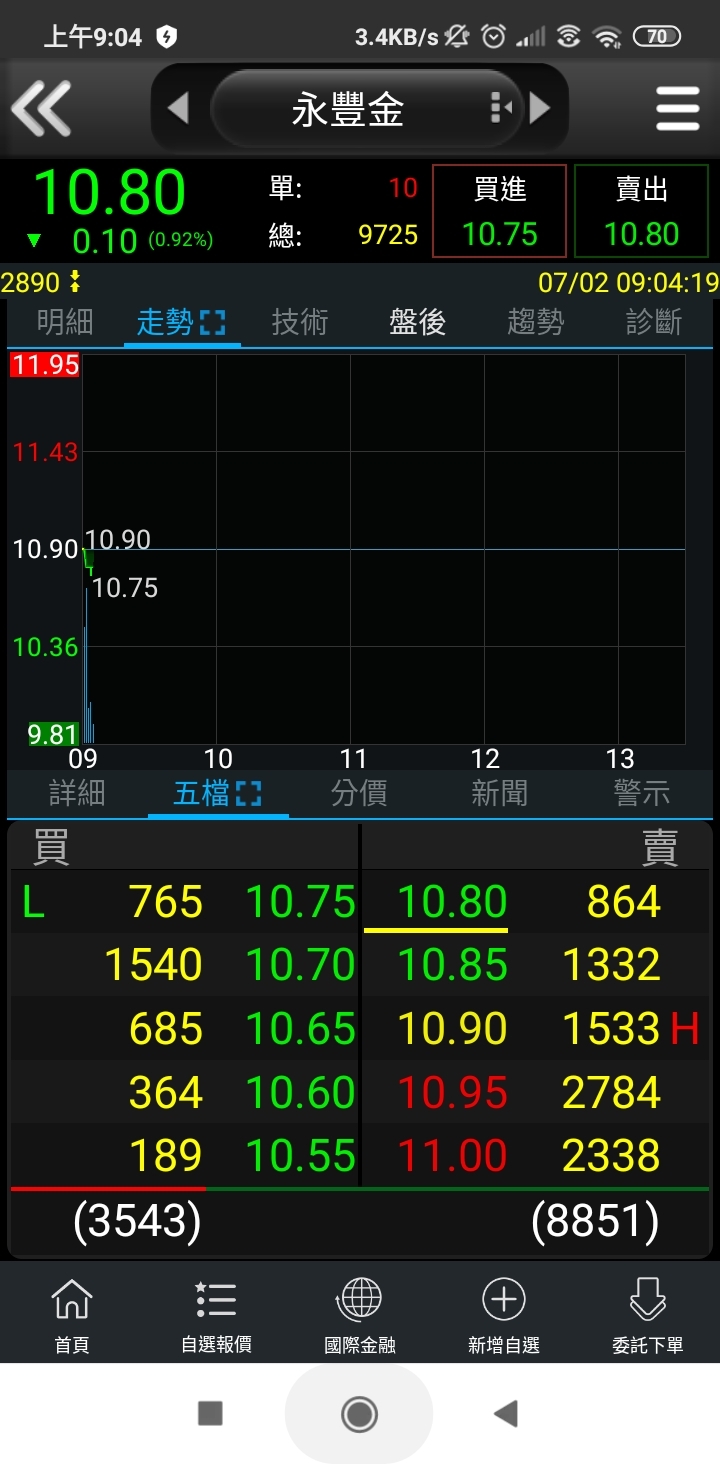Image resolution: width=720 pixels, height=1464 pixels.
Task: Switch to the 詳細 tab
Action: (x=77, y=794)
